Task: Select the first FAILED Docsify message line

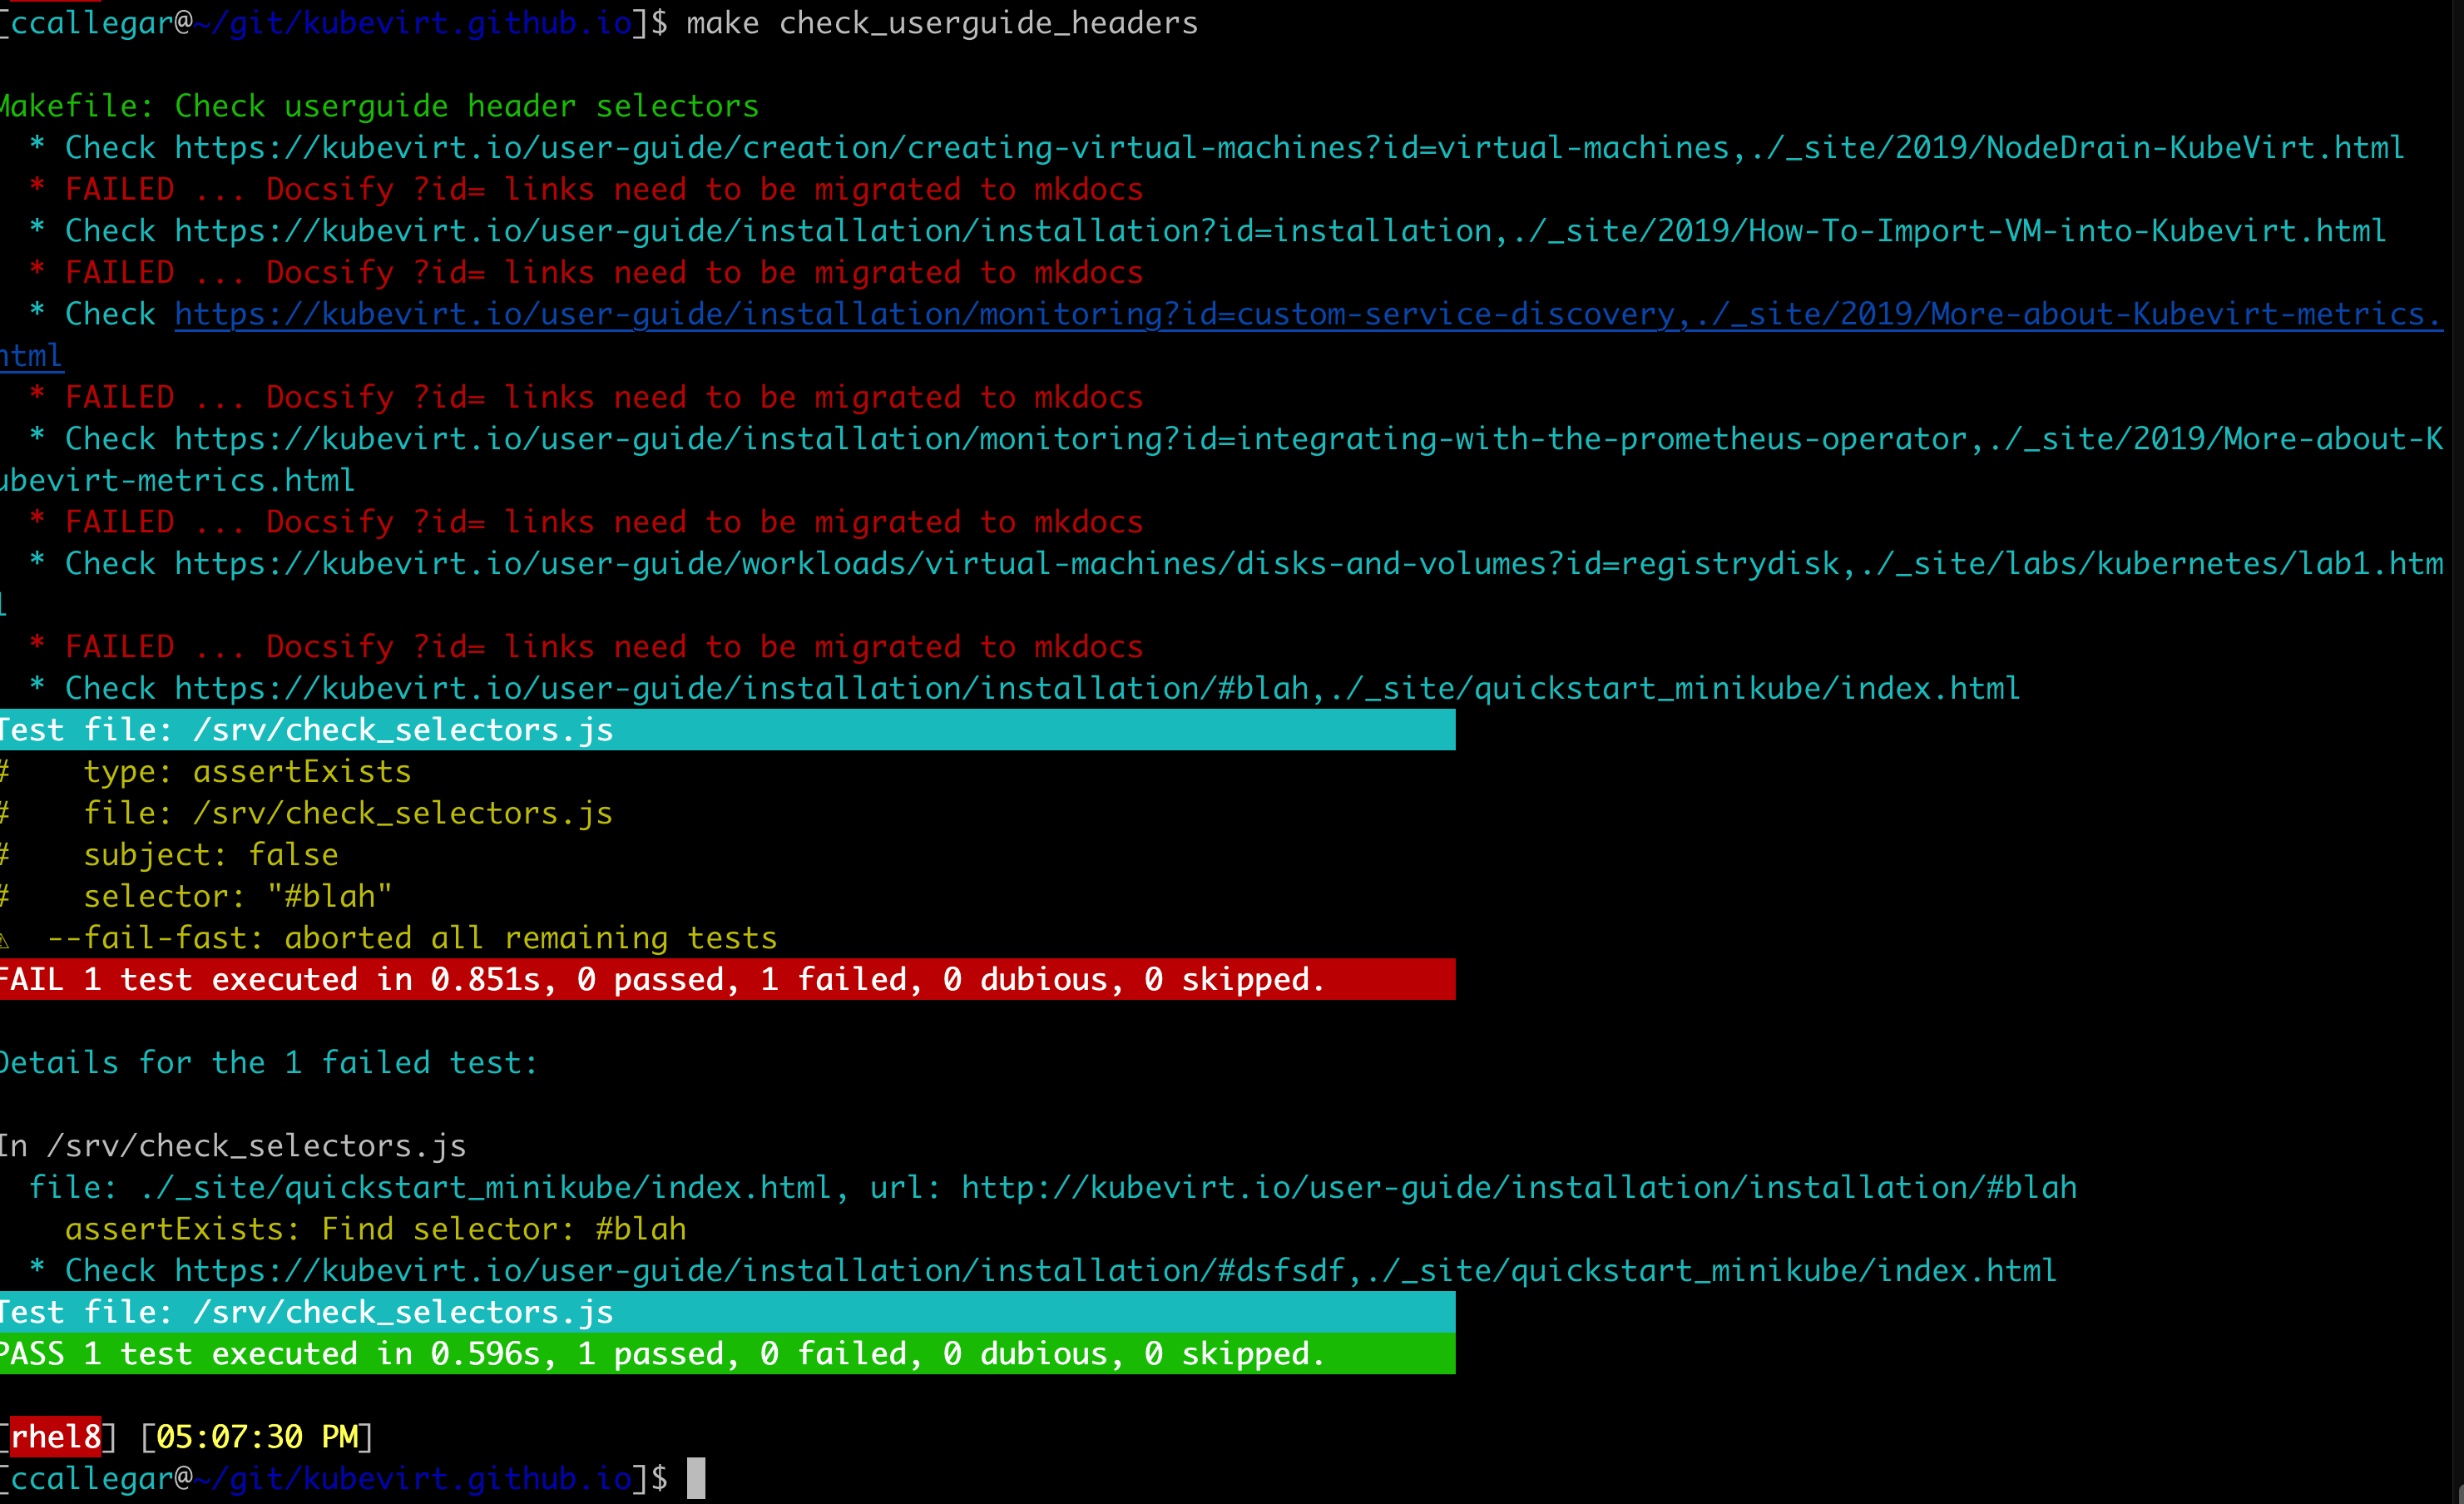Action: point(590,188)
